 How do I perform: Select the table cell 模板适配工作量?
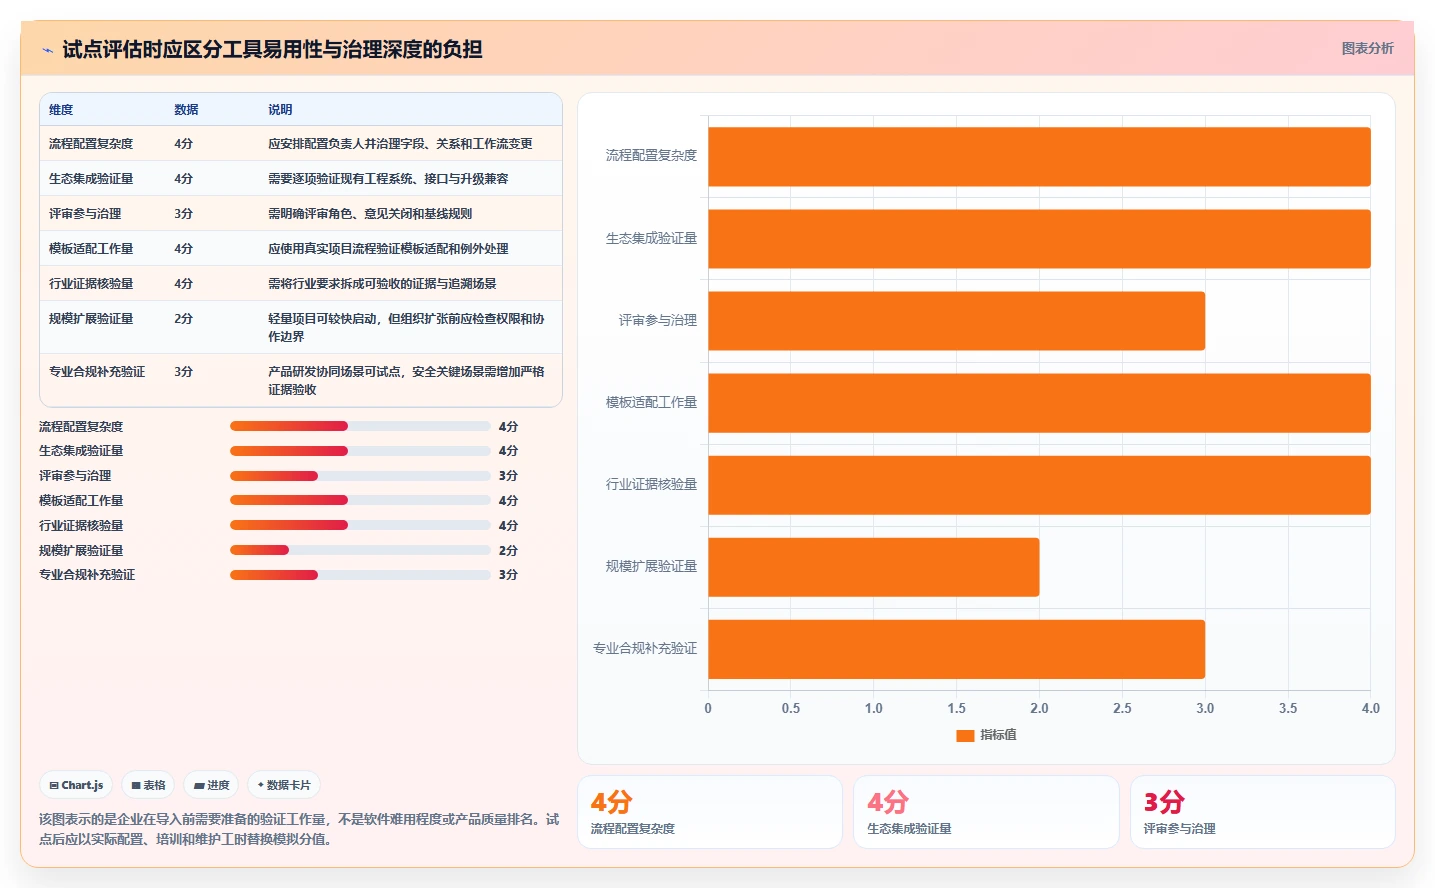point(91,249)
